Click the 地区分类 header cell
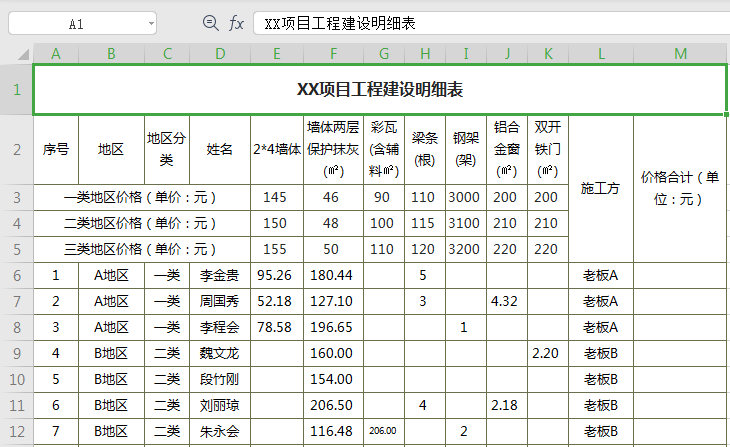This screenshot has width=730, height=447. pos(167,149)
